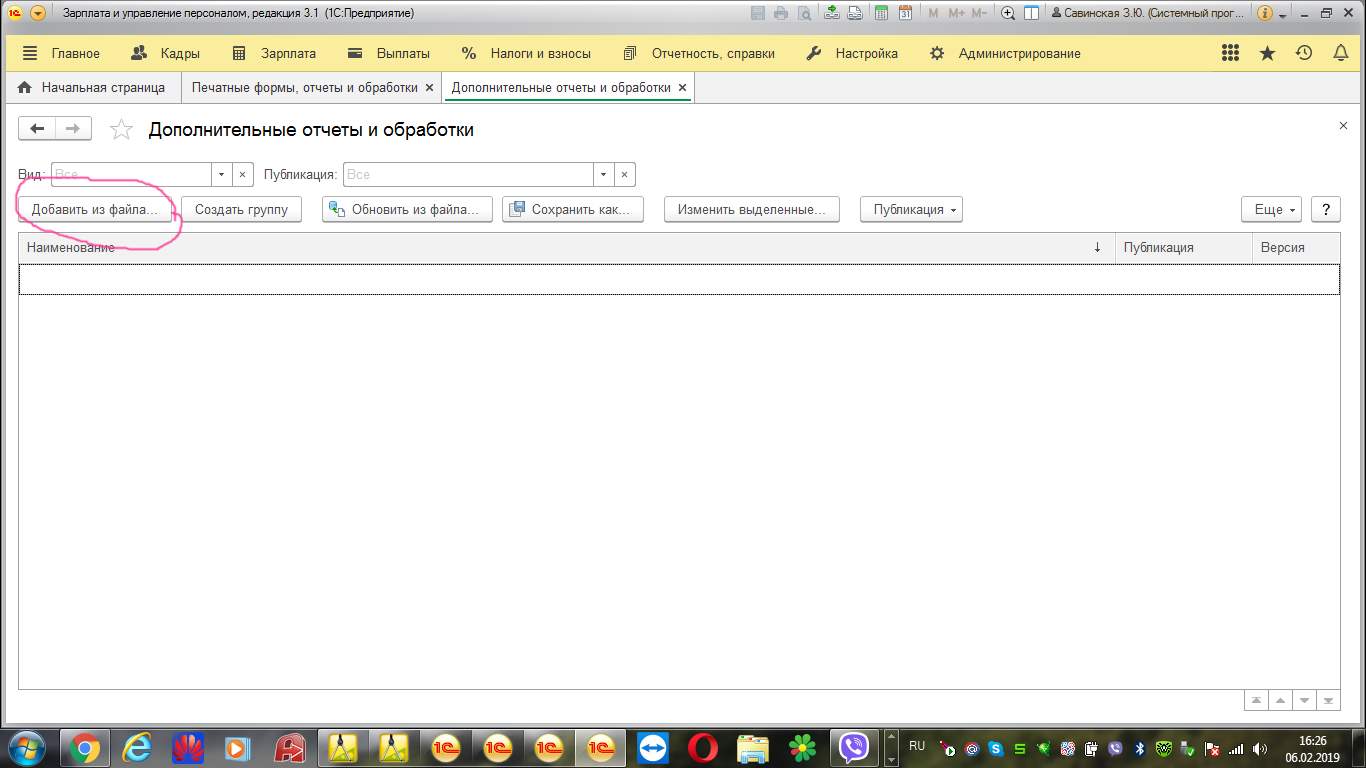The height and width of the screenshot is (768, 1366).
Task: Open Windows Start button
Action: (x=27, y=747)
